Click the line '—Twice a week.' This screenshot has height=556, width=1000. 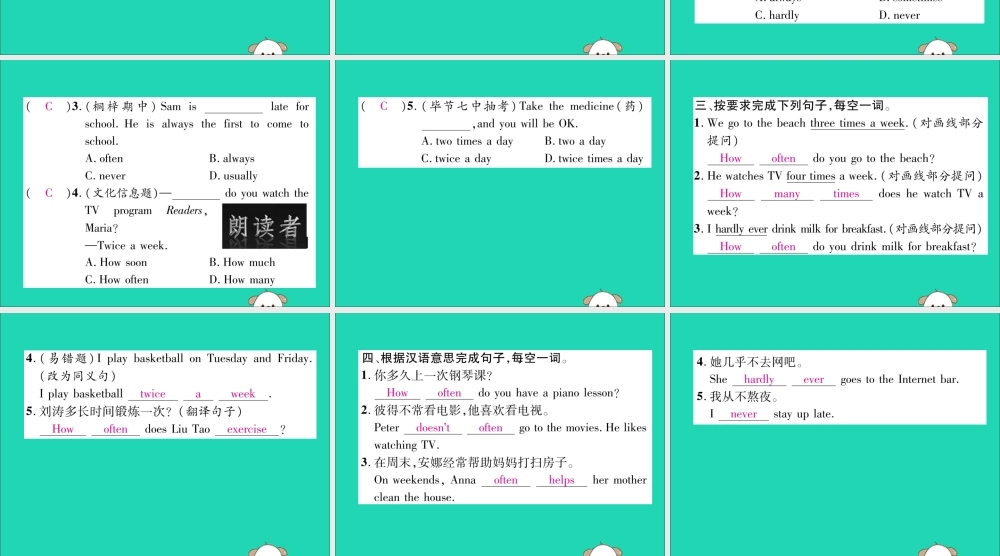click(x=126, y=245)
